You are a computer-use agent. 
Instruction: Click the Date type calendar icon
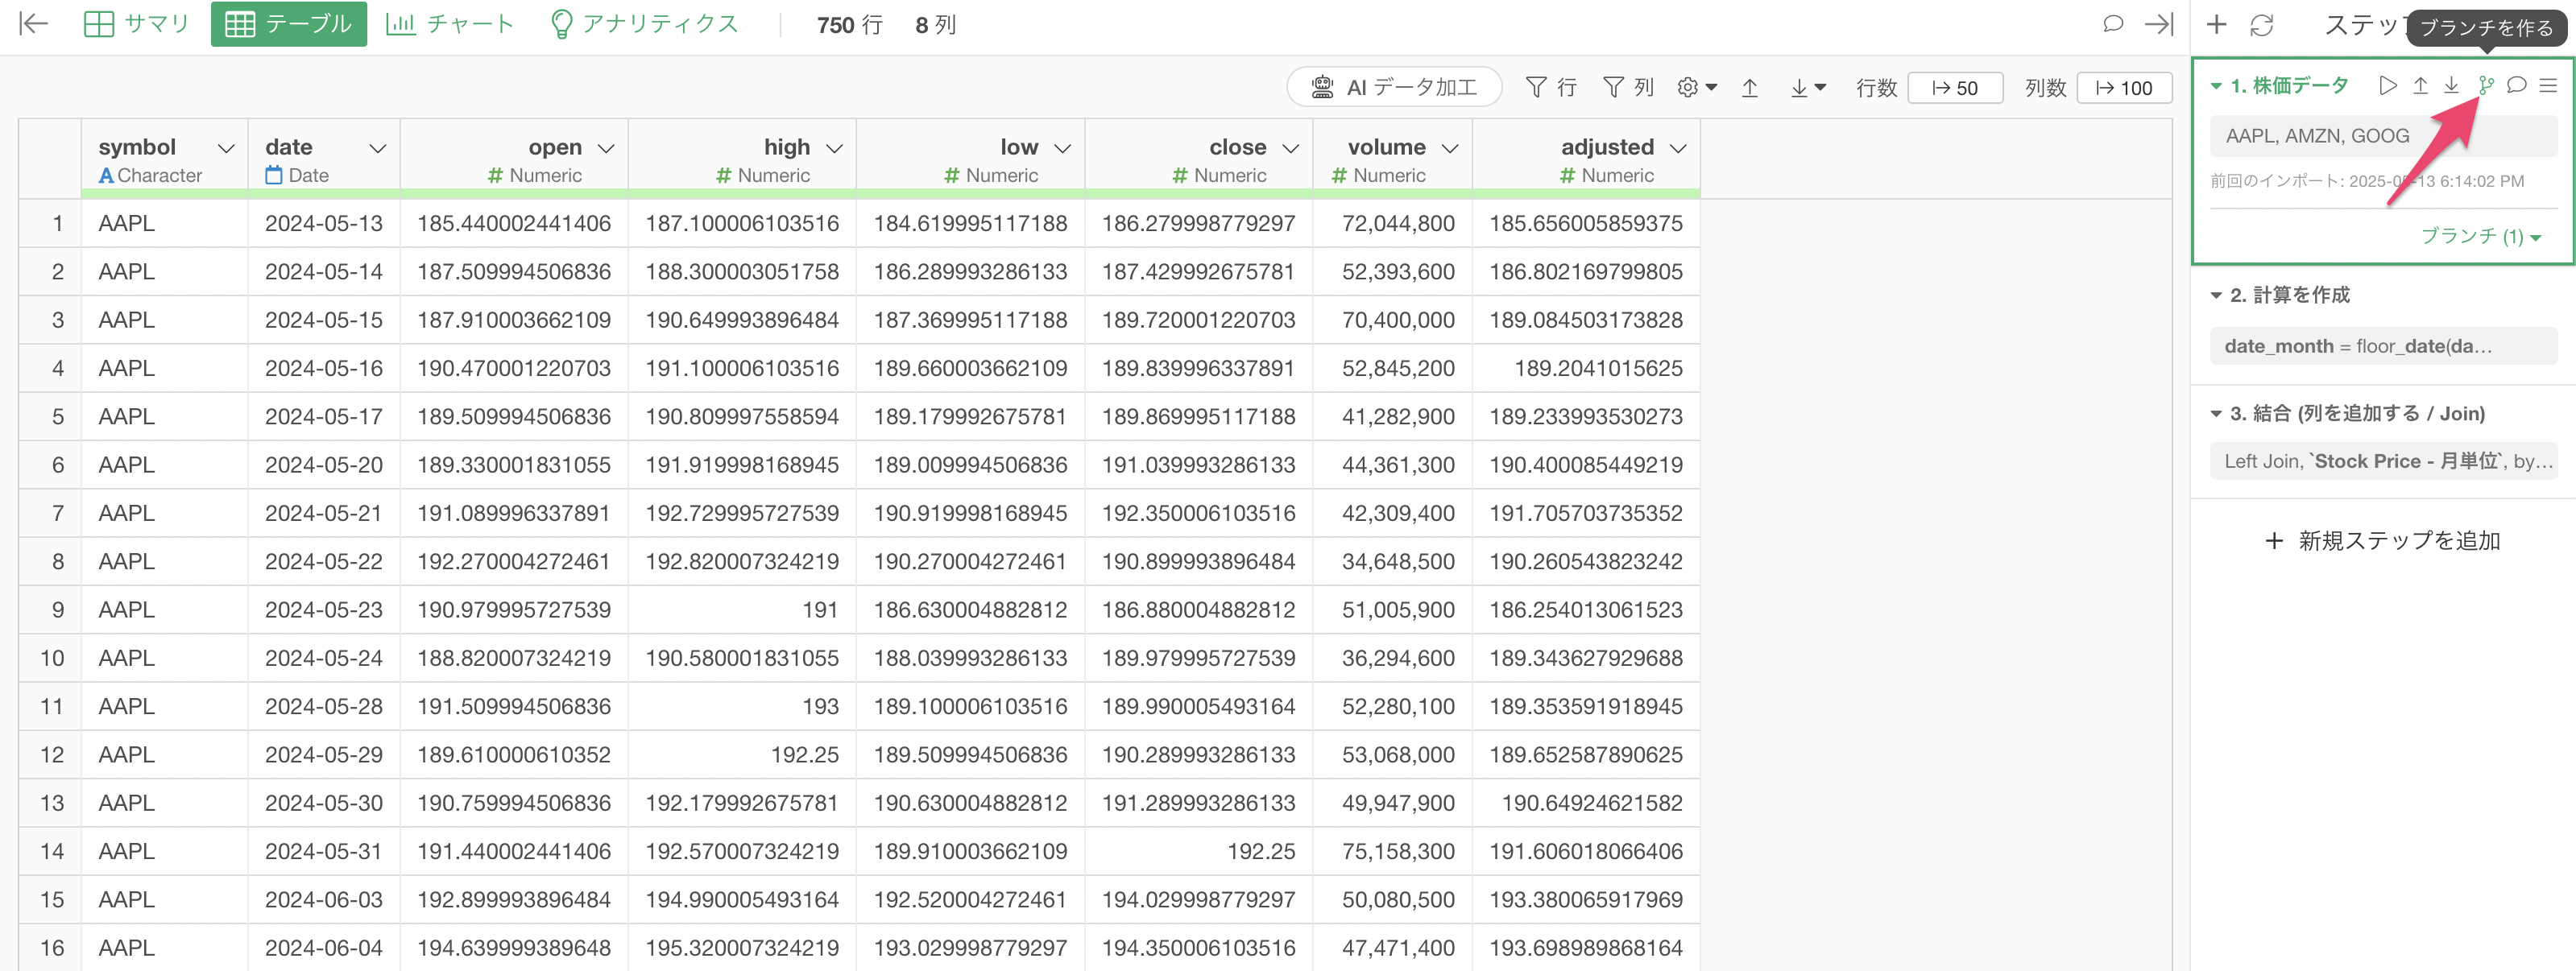pos(274,175)
